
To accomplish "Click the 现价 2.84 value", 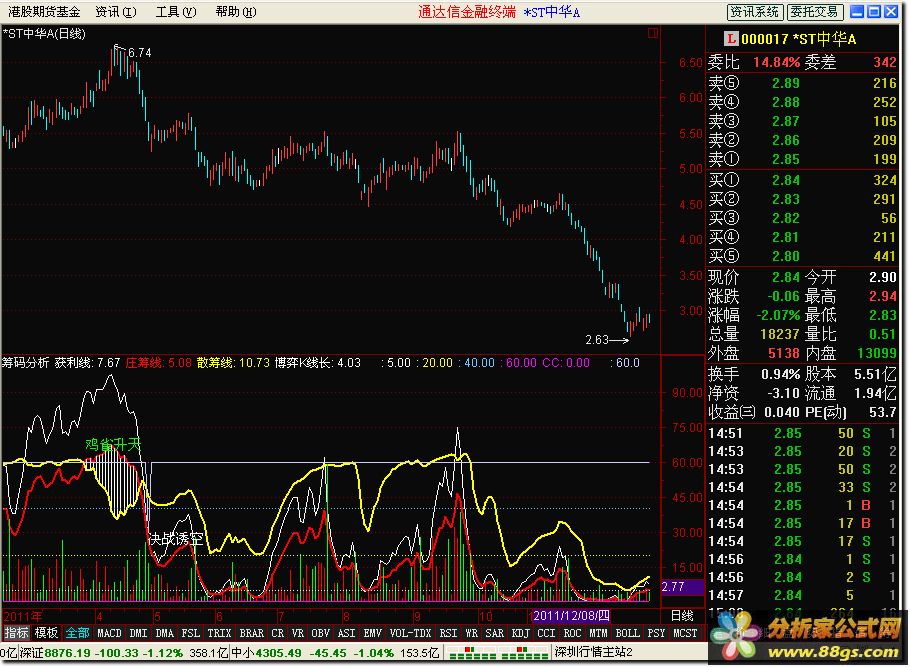I will point(786,277).
